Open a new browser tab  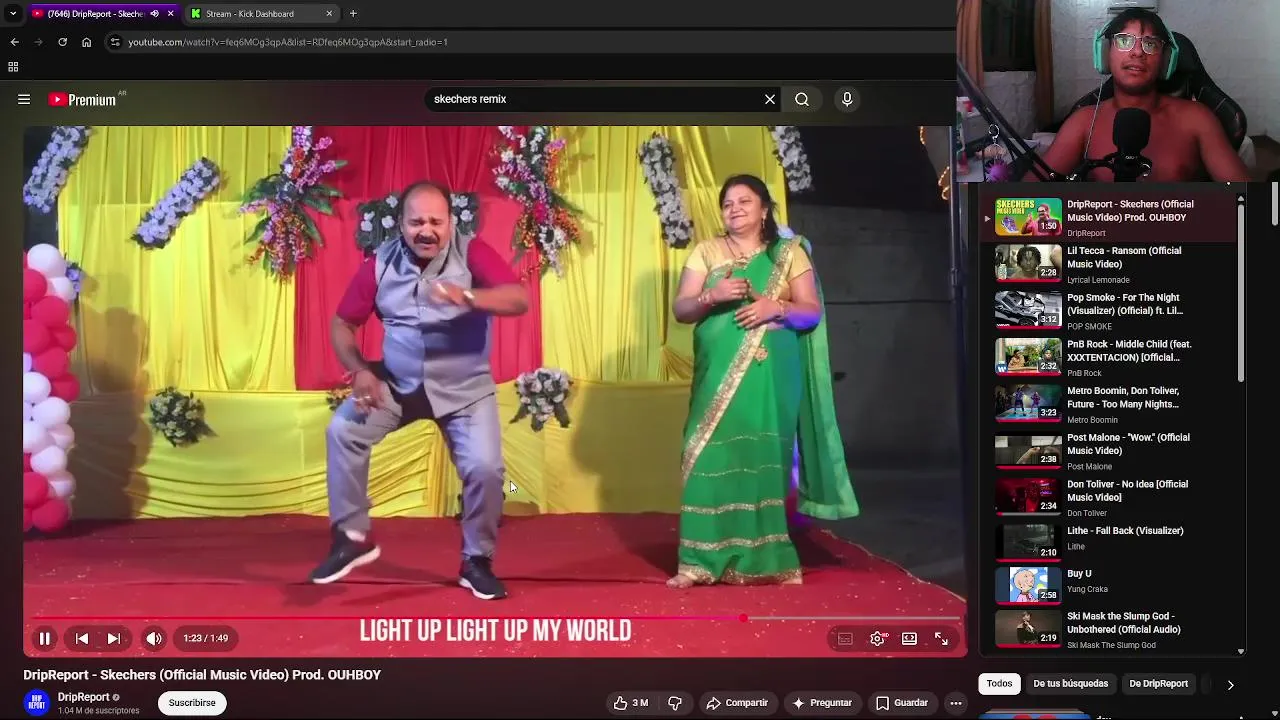[353, 14]
